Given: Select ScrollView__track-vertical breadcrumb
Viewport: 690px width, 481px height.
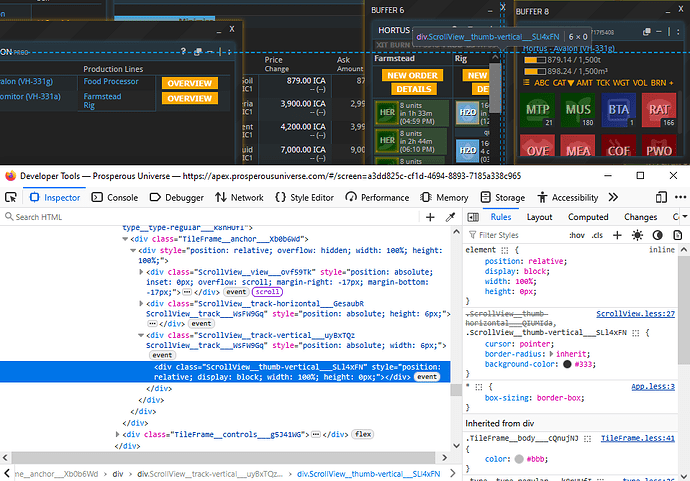Looking at the screenshot, I should (x=210, y=474).
